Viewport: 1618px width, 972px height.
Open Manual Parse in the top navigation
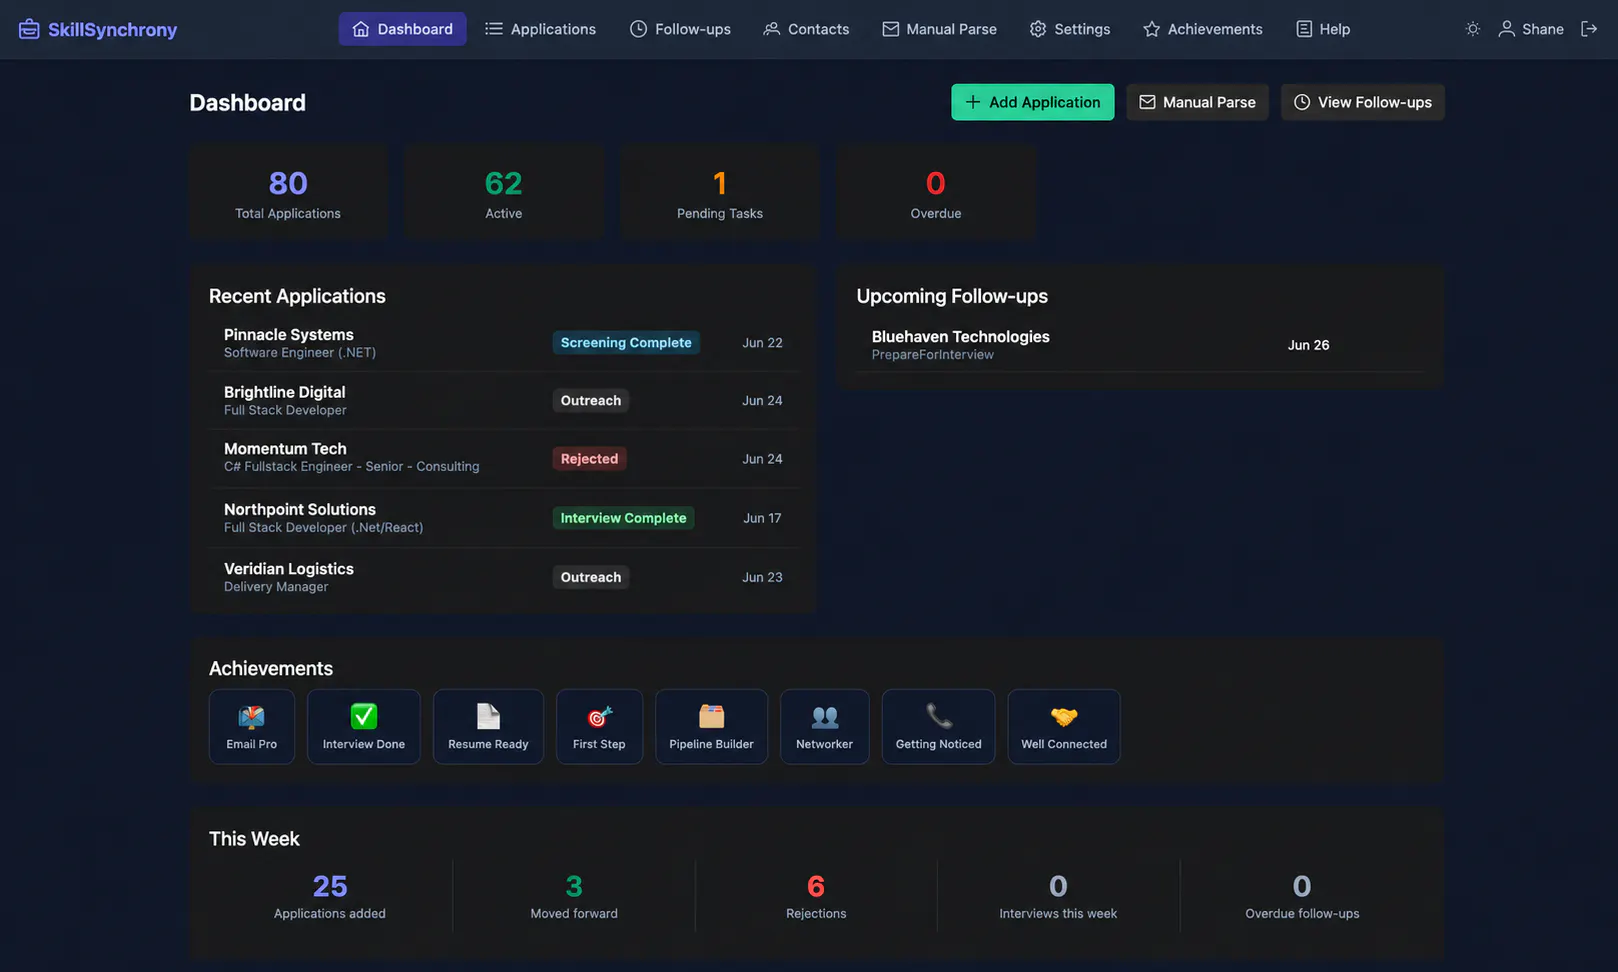tap(939, 29)
